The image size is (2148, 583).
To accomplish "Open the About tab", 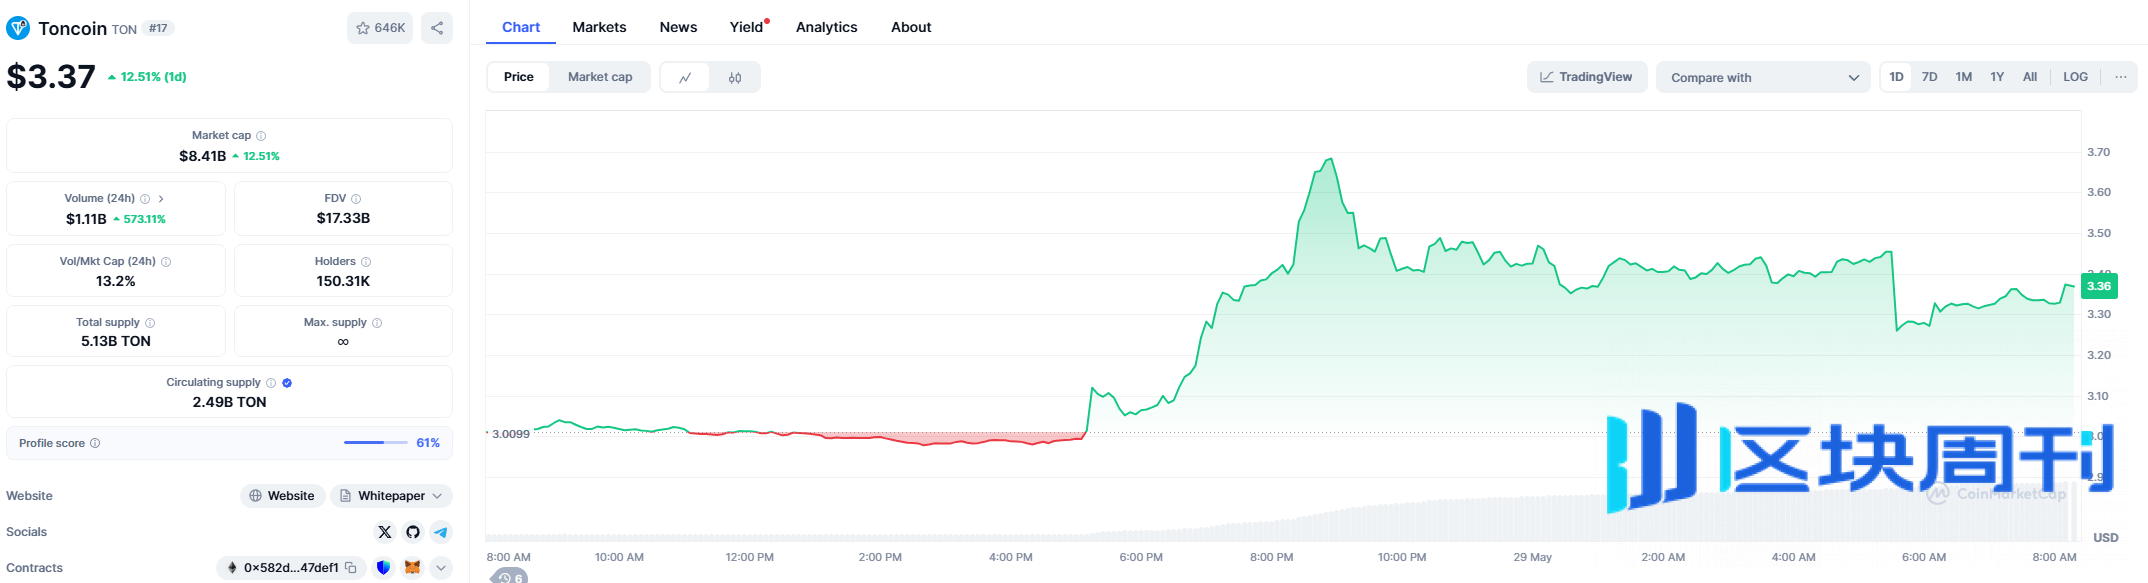I will [x=911, y=27].
